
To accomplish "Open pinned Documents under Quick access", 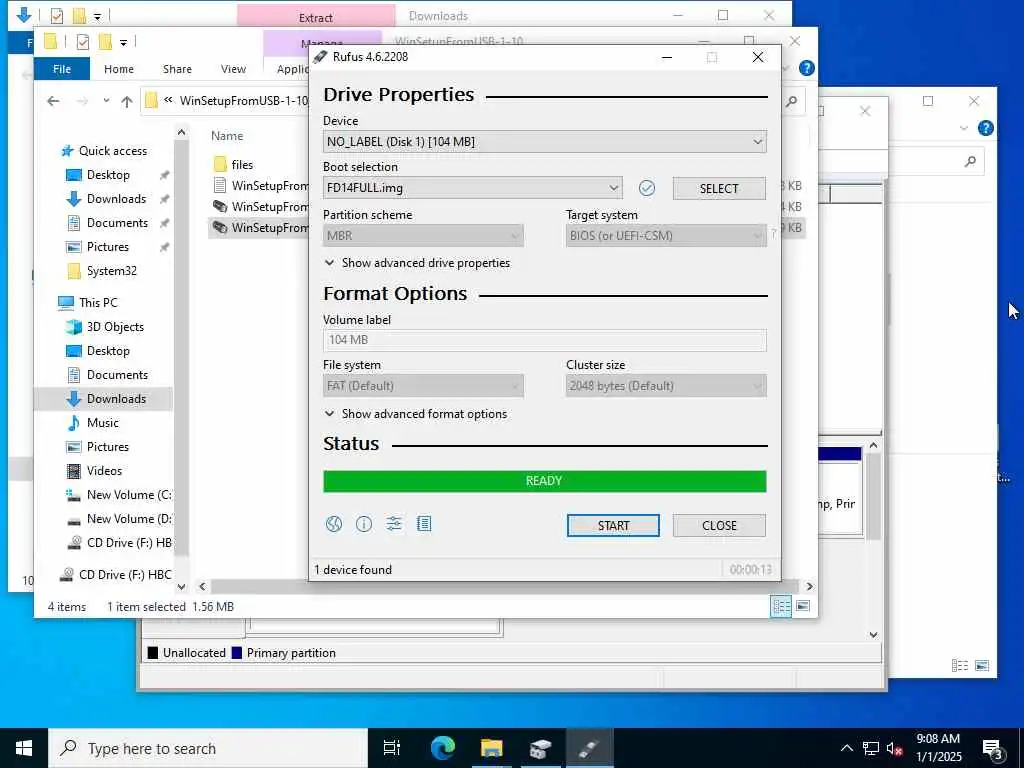I will (117, 223).
